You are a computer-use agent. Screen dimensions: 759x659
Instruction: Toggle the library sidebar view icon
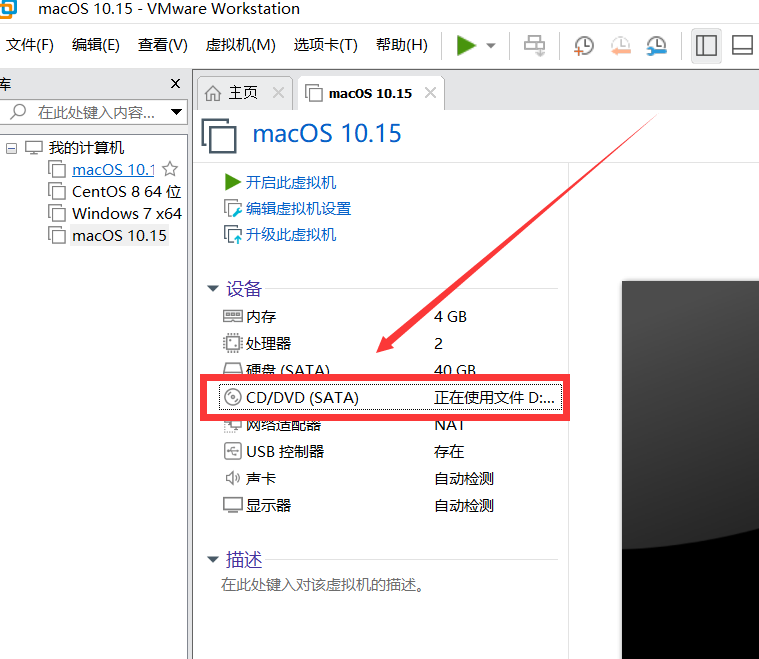pyautogui.click(x=706, y=46)
